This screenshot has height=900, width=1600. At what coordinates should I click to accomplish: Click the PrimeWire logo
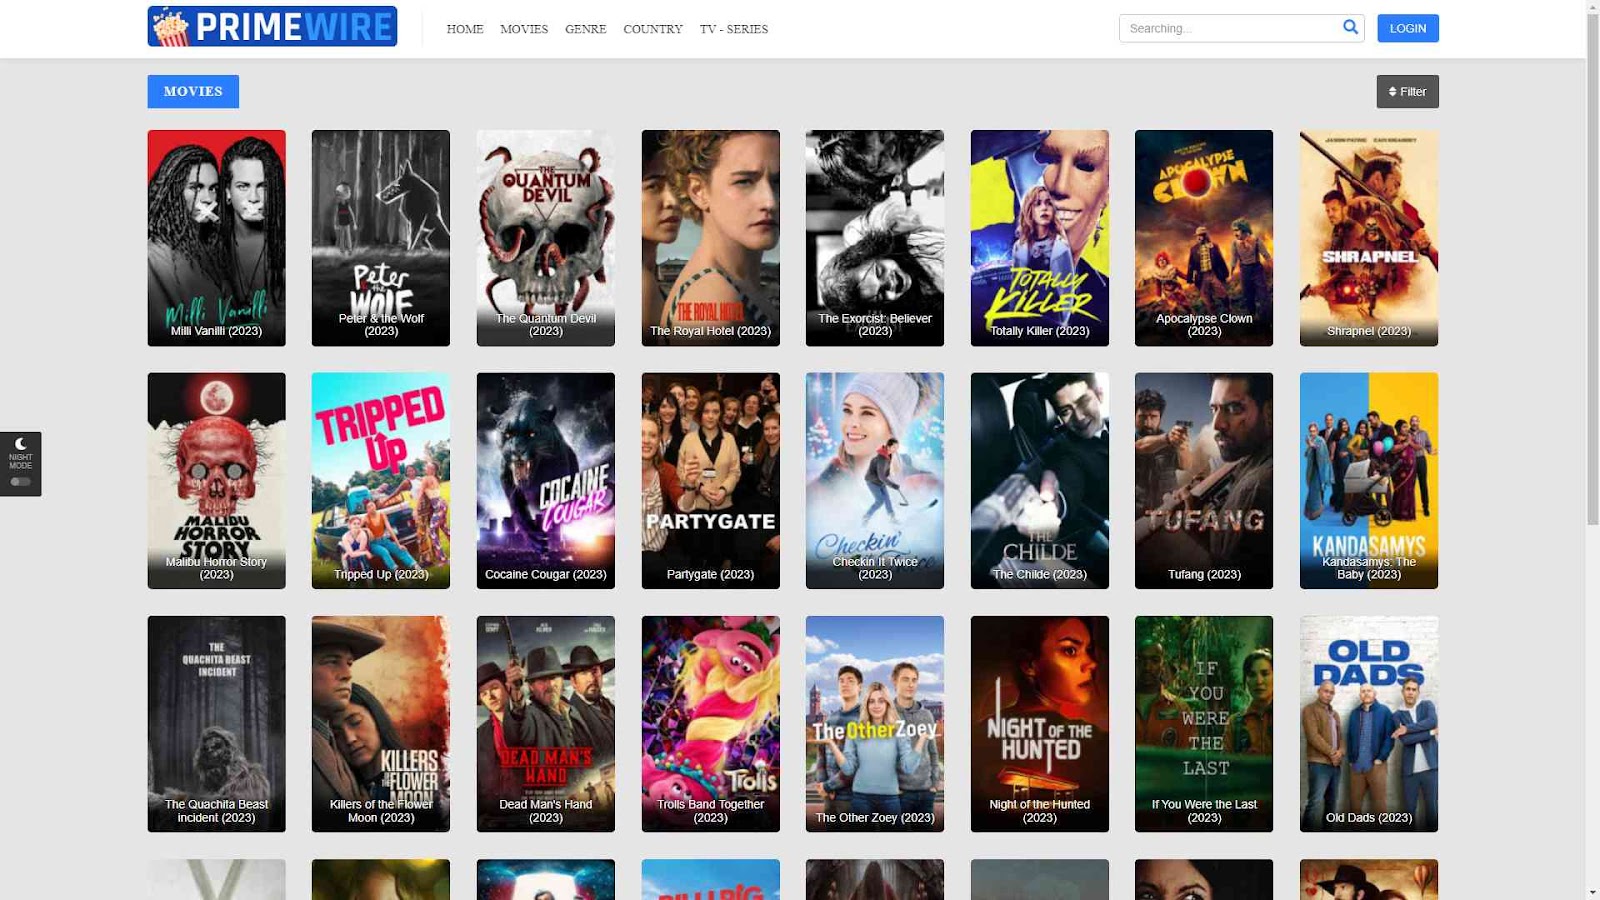(272, 27)
